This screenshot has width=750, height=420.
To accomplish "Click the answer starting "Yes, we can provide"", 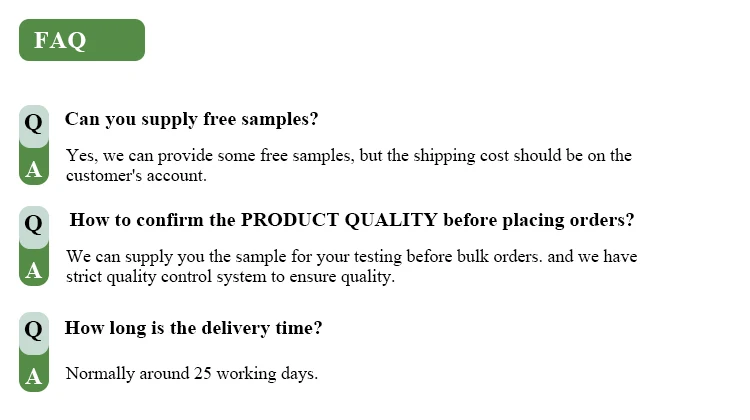I will (x=349, y=166).
